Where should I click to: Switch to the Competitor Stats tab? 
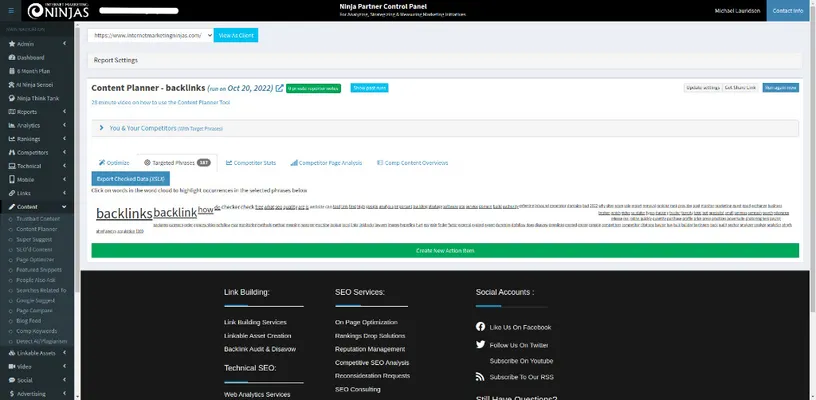[250, 162]
